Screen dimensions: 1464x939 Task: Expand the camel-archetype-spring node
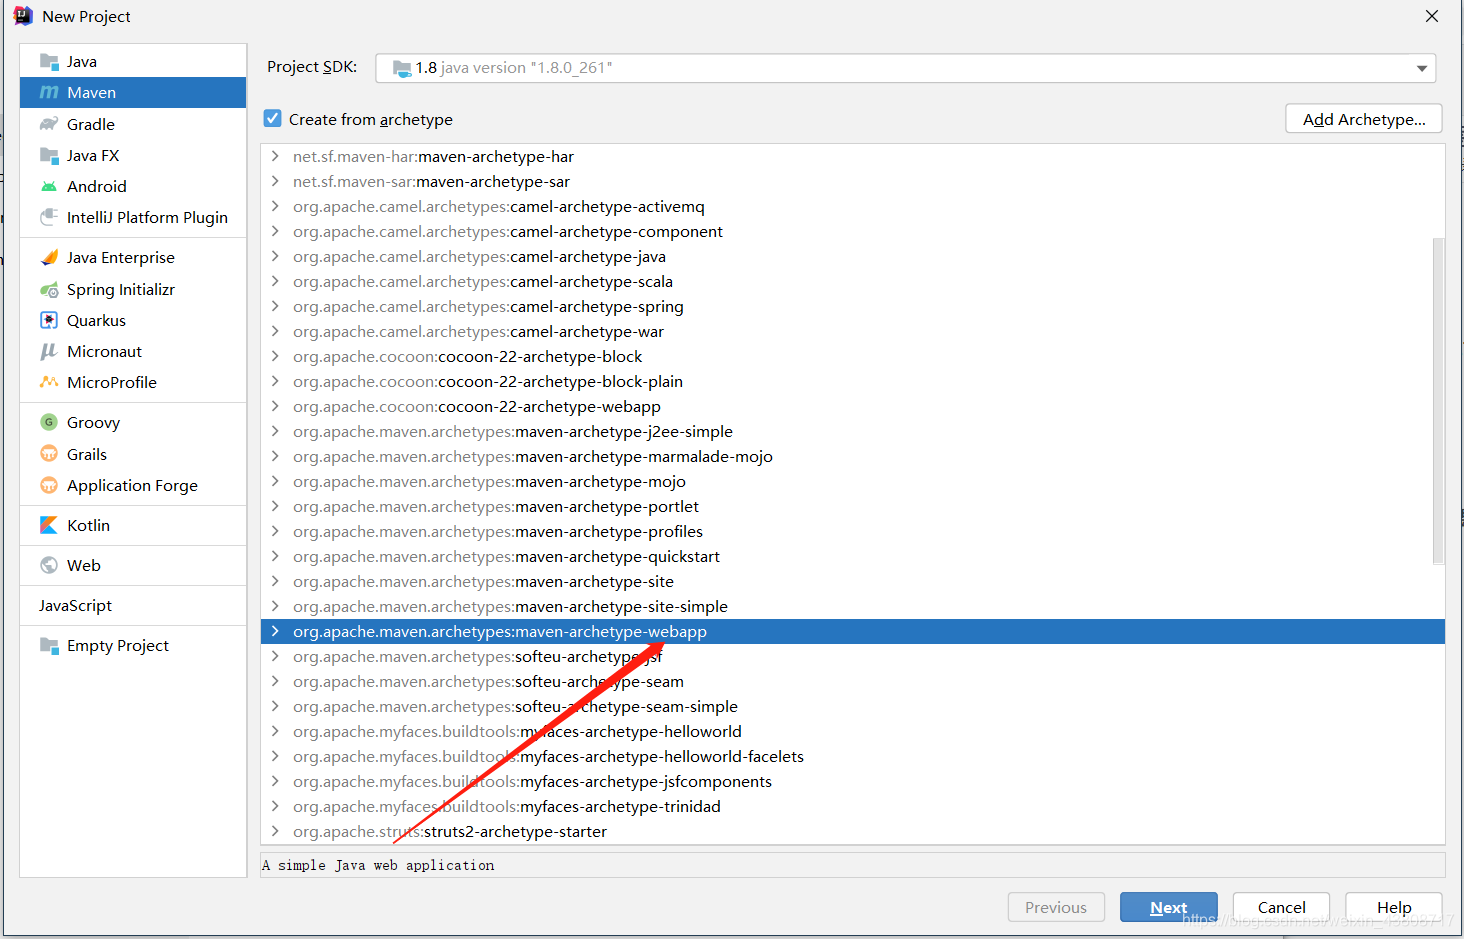click(x=275, y=306)
